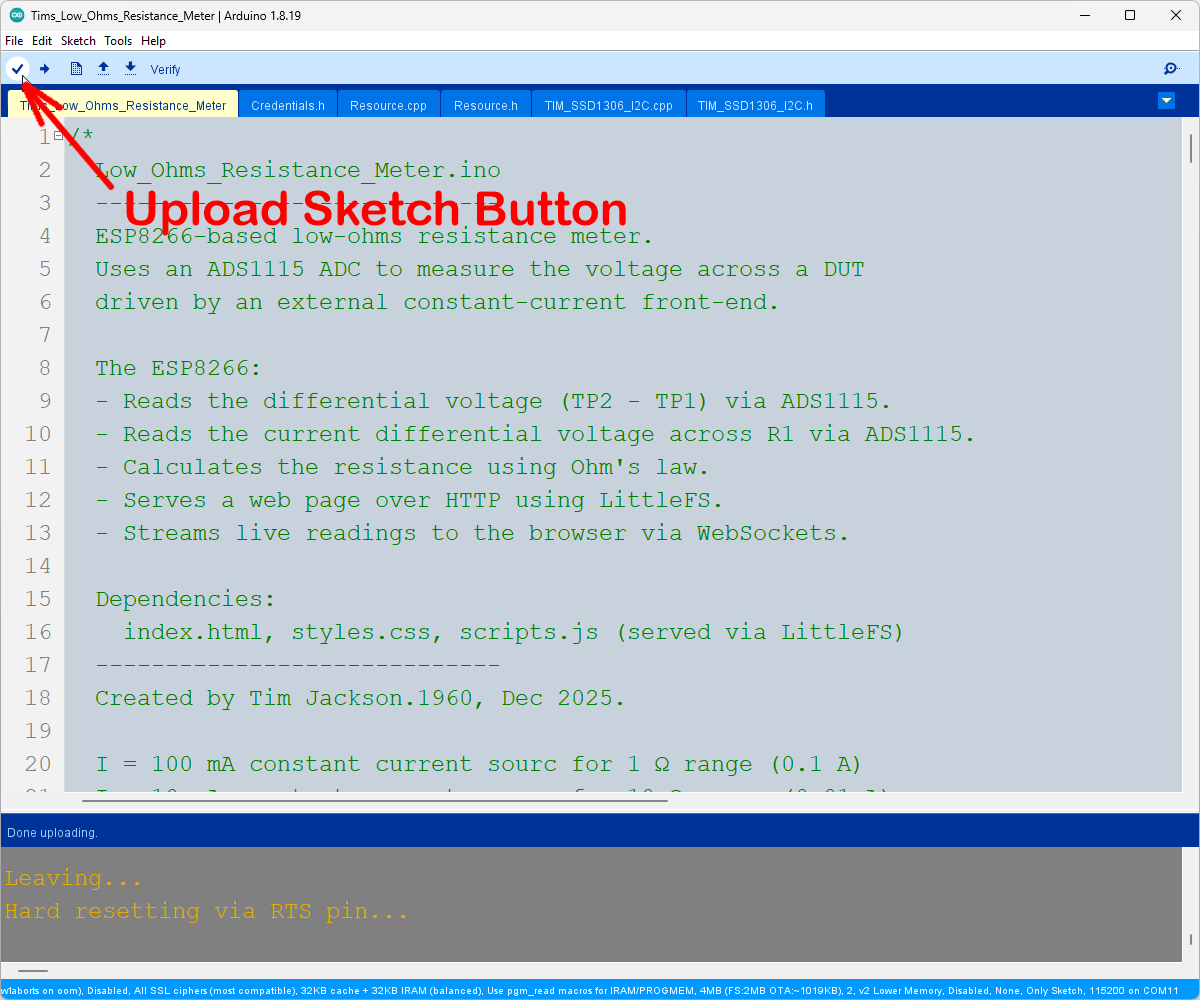Click the Verify checkmark icon
The image size is (1200, 1000).
coord(17,68)
